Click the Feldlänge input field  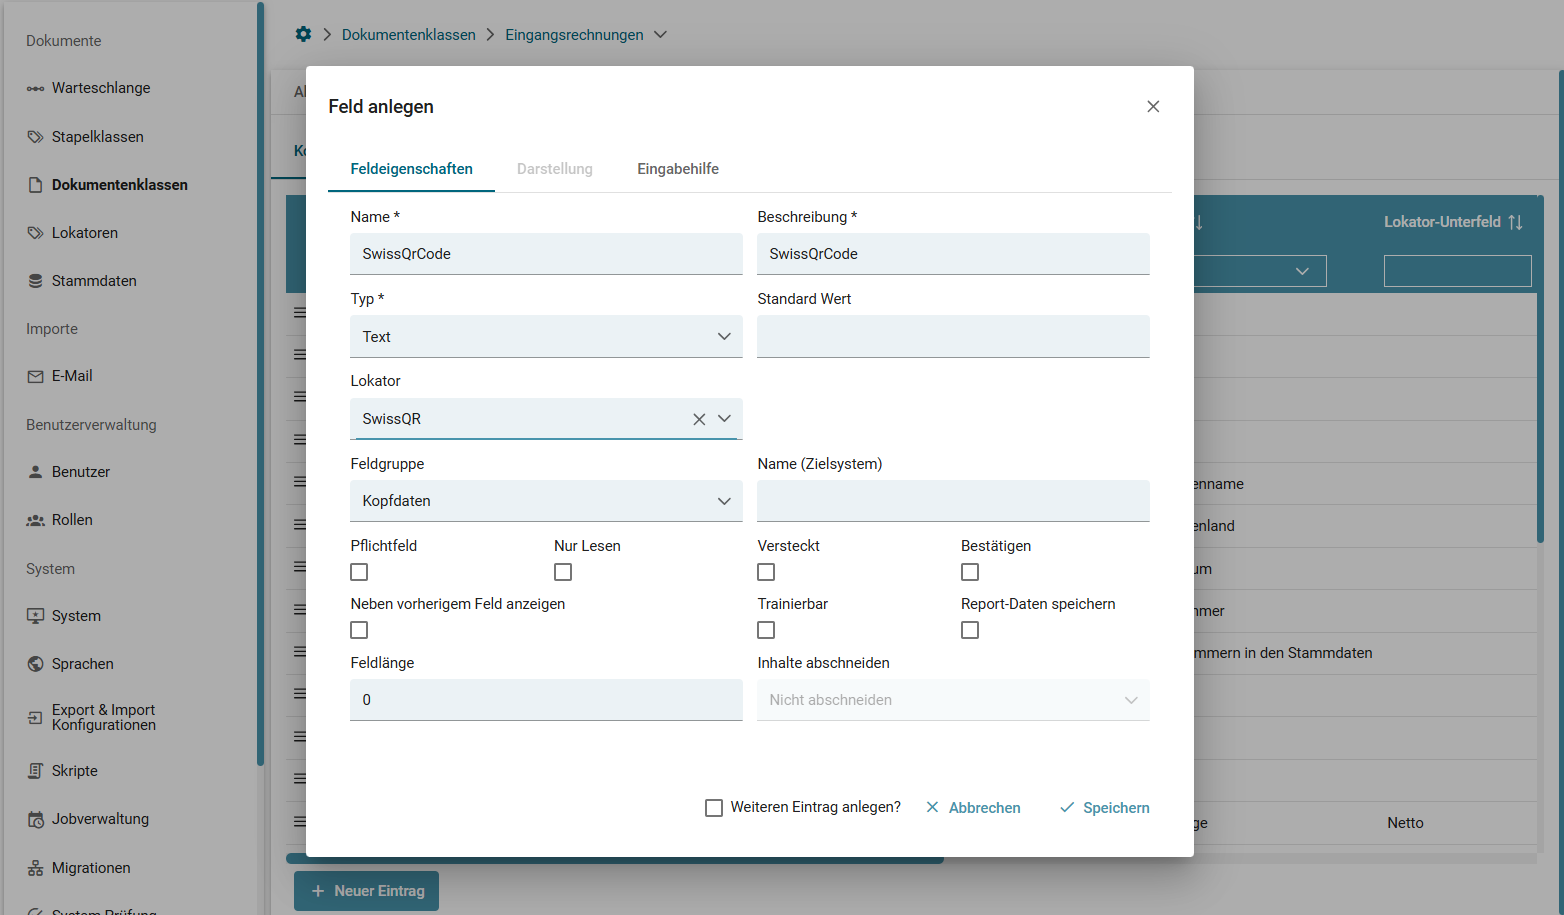click(546, 700)
